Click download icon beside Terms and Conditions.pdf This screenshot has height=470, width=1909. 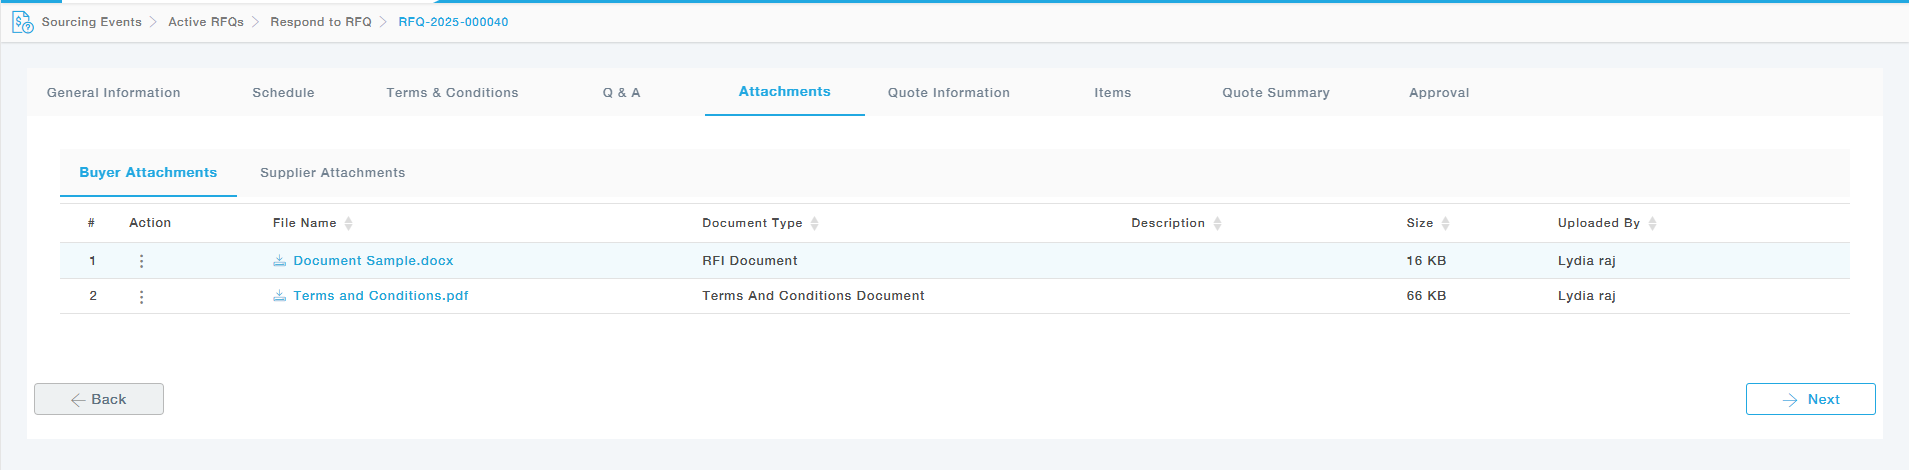(x=280, y=296)
